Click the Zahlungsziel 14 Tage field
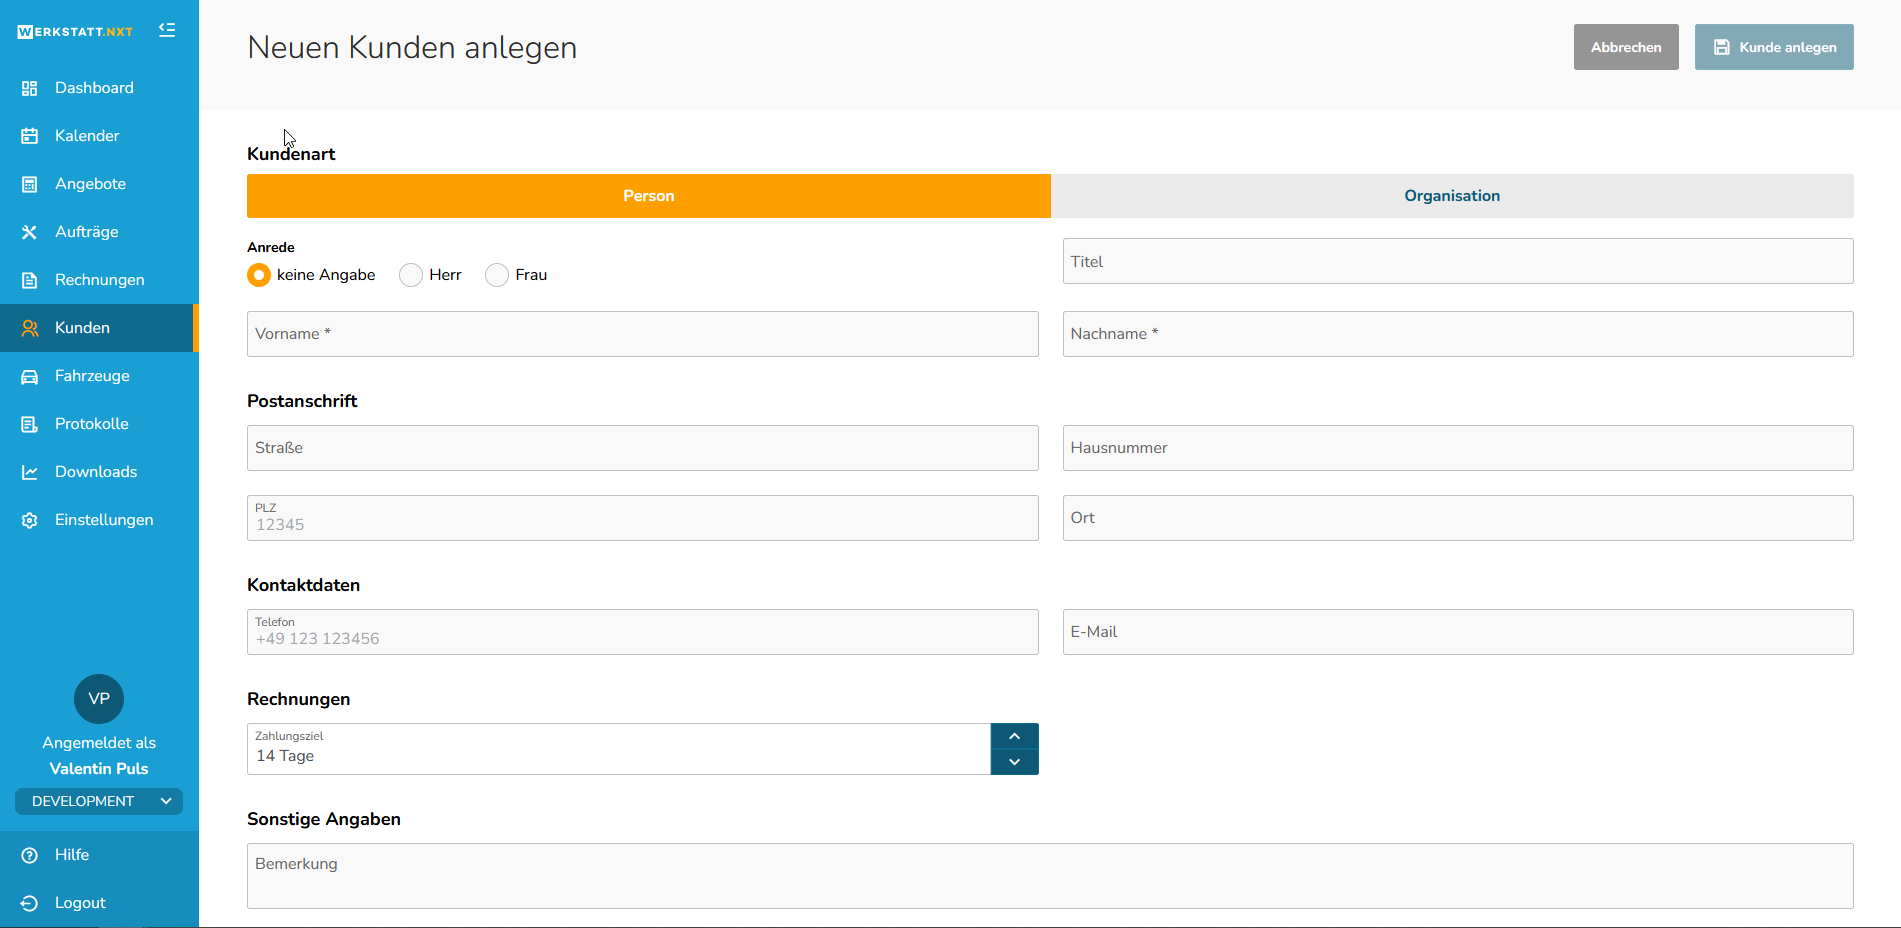 click(619, 749)
